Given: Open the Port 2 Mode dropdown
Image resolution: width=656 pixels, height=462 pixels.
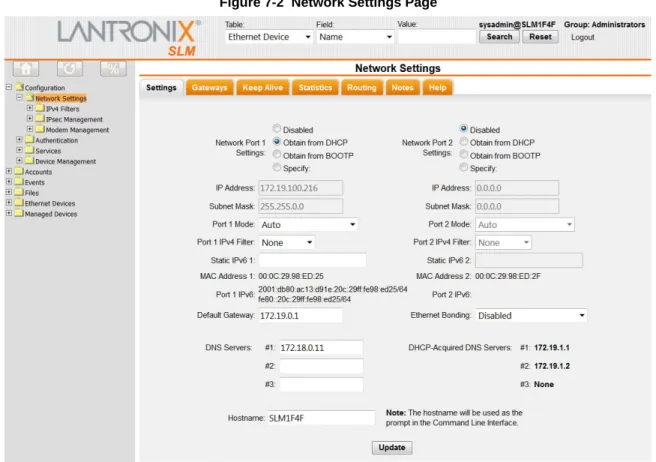Looking at the screenshot, I should (x=525, y=225).
